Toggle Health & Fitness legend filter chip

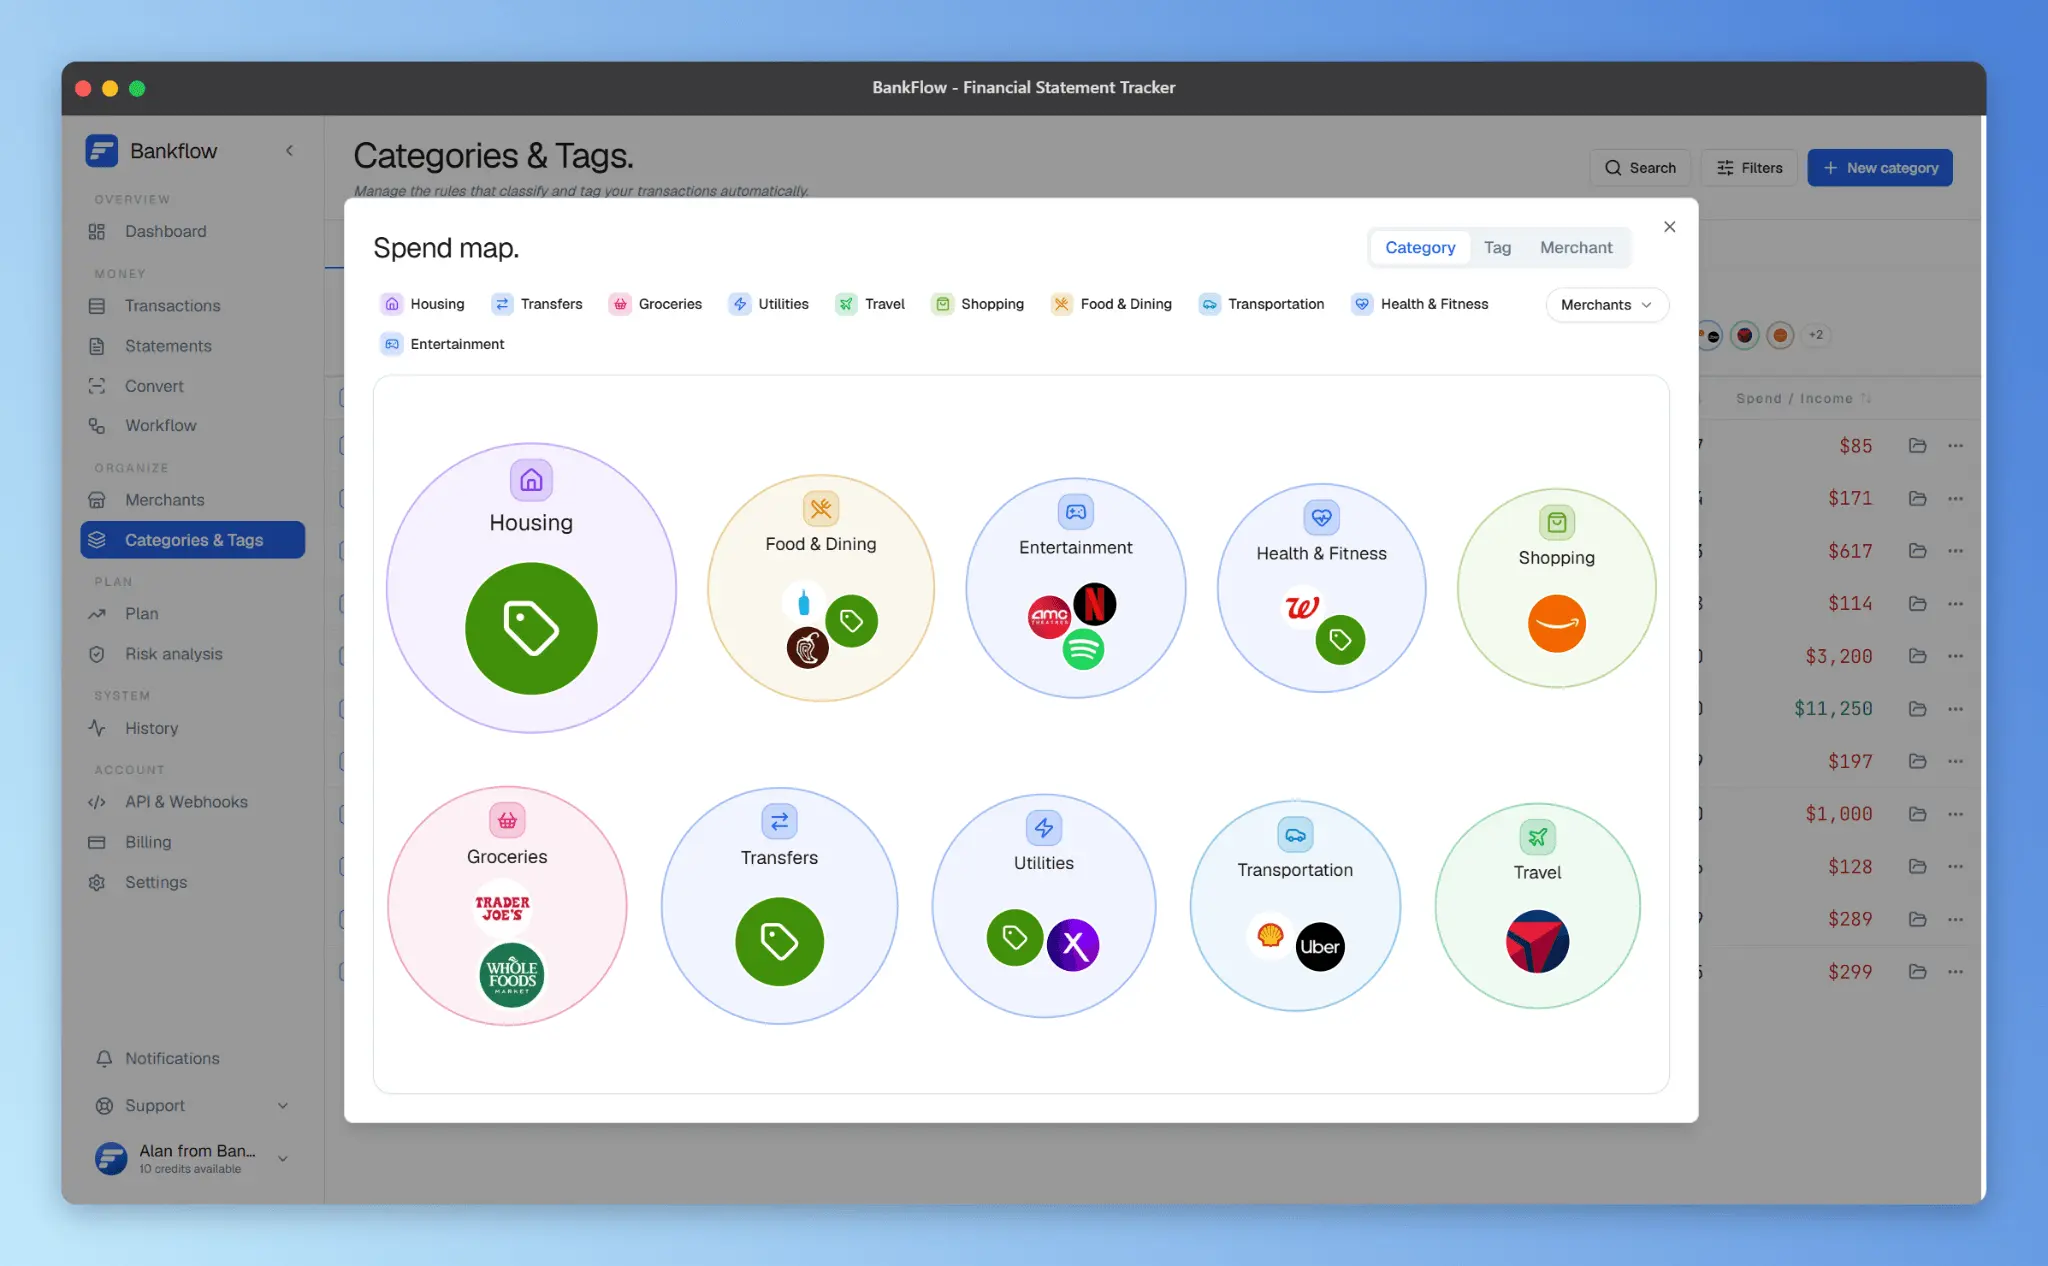click(x=1420, y=304)
